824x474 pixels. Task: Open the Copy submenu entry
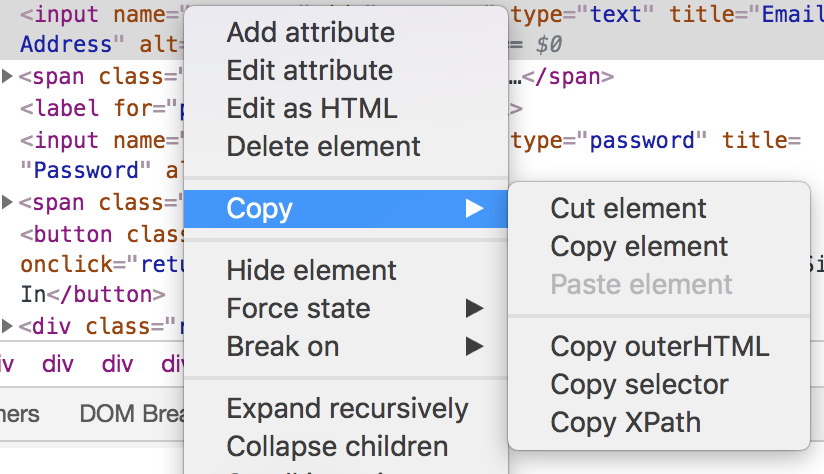tap(345, 209)
